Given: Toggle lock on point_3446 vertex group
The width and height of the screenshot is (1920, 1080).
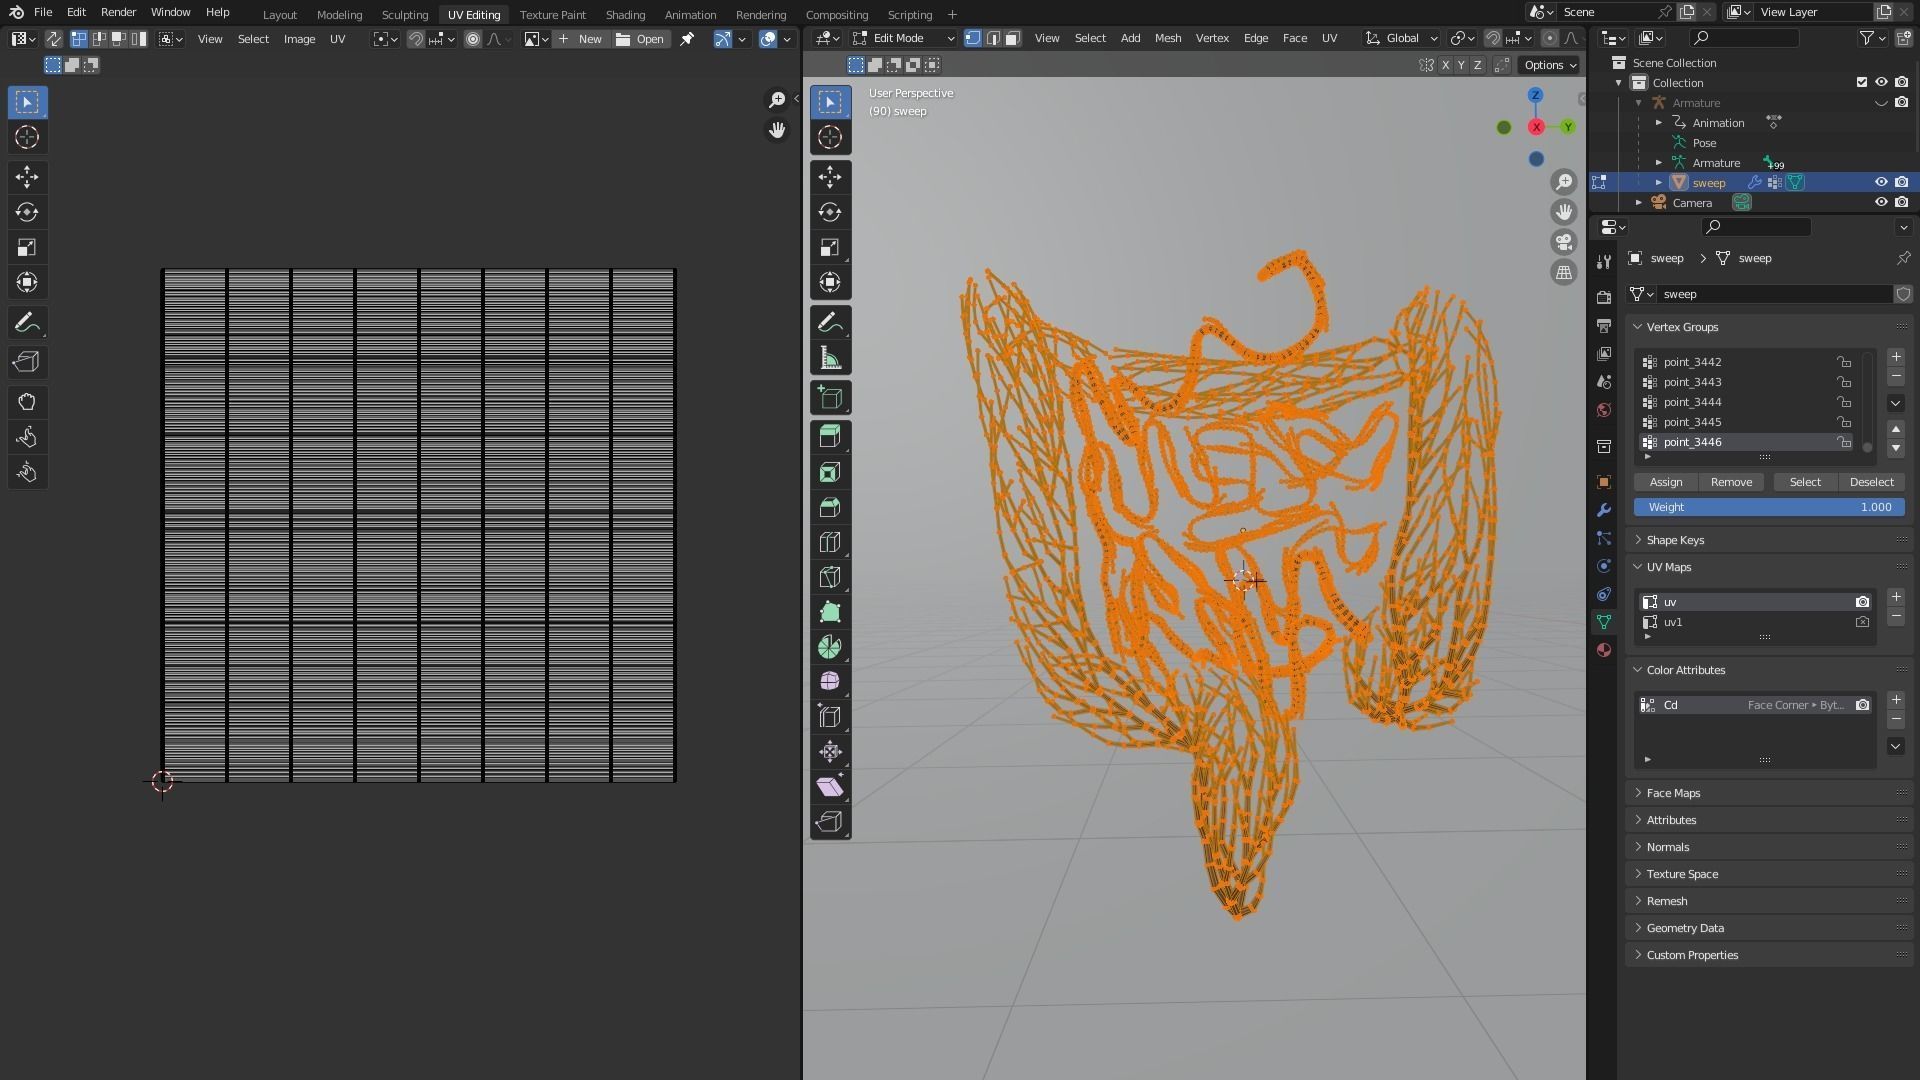Looking at the screenshot, I should [1843, 442].
